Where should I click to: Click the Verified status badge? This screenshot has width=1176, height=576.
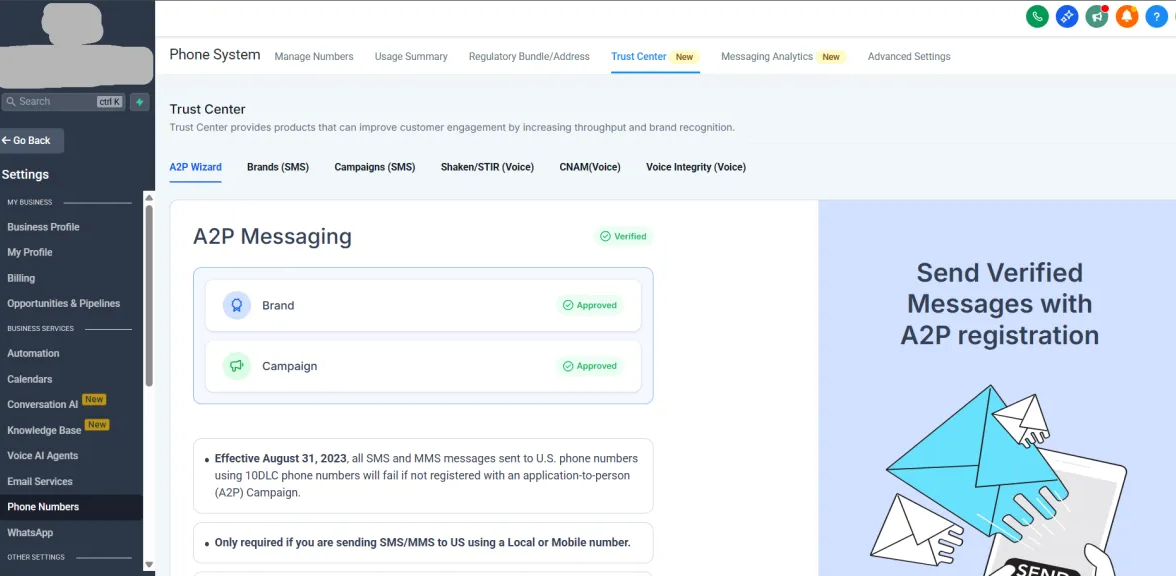click(623, 236)
